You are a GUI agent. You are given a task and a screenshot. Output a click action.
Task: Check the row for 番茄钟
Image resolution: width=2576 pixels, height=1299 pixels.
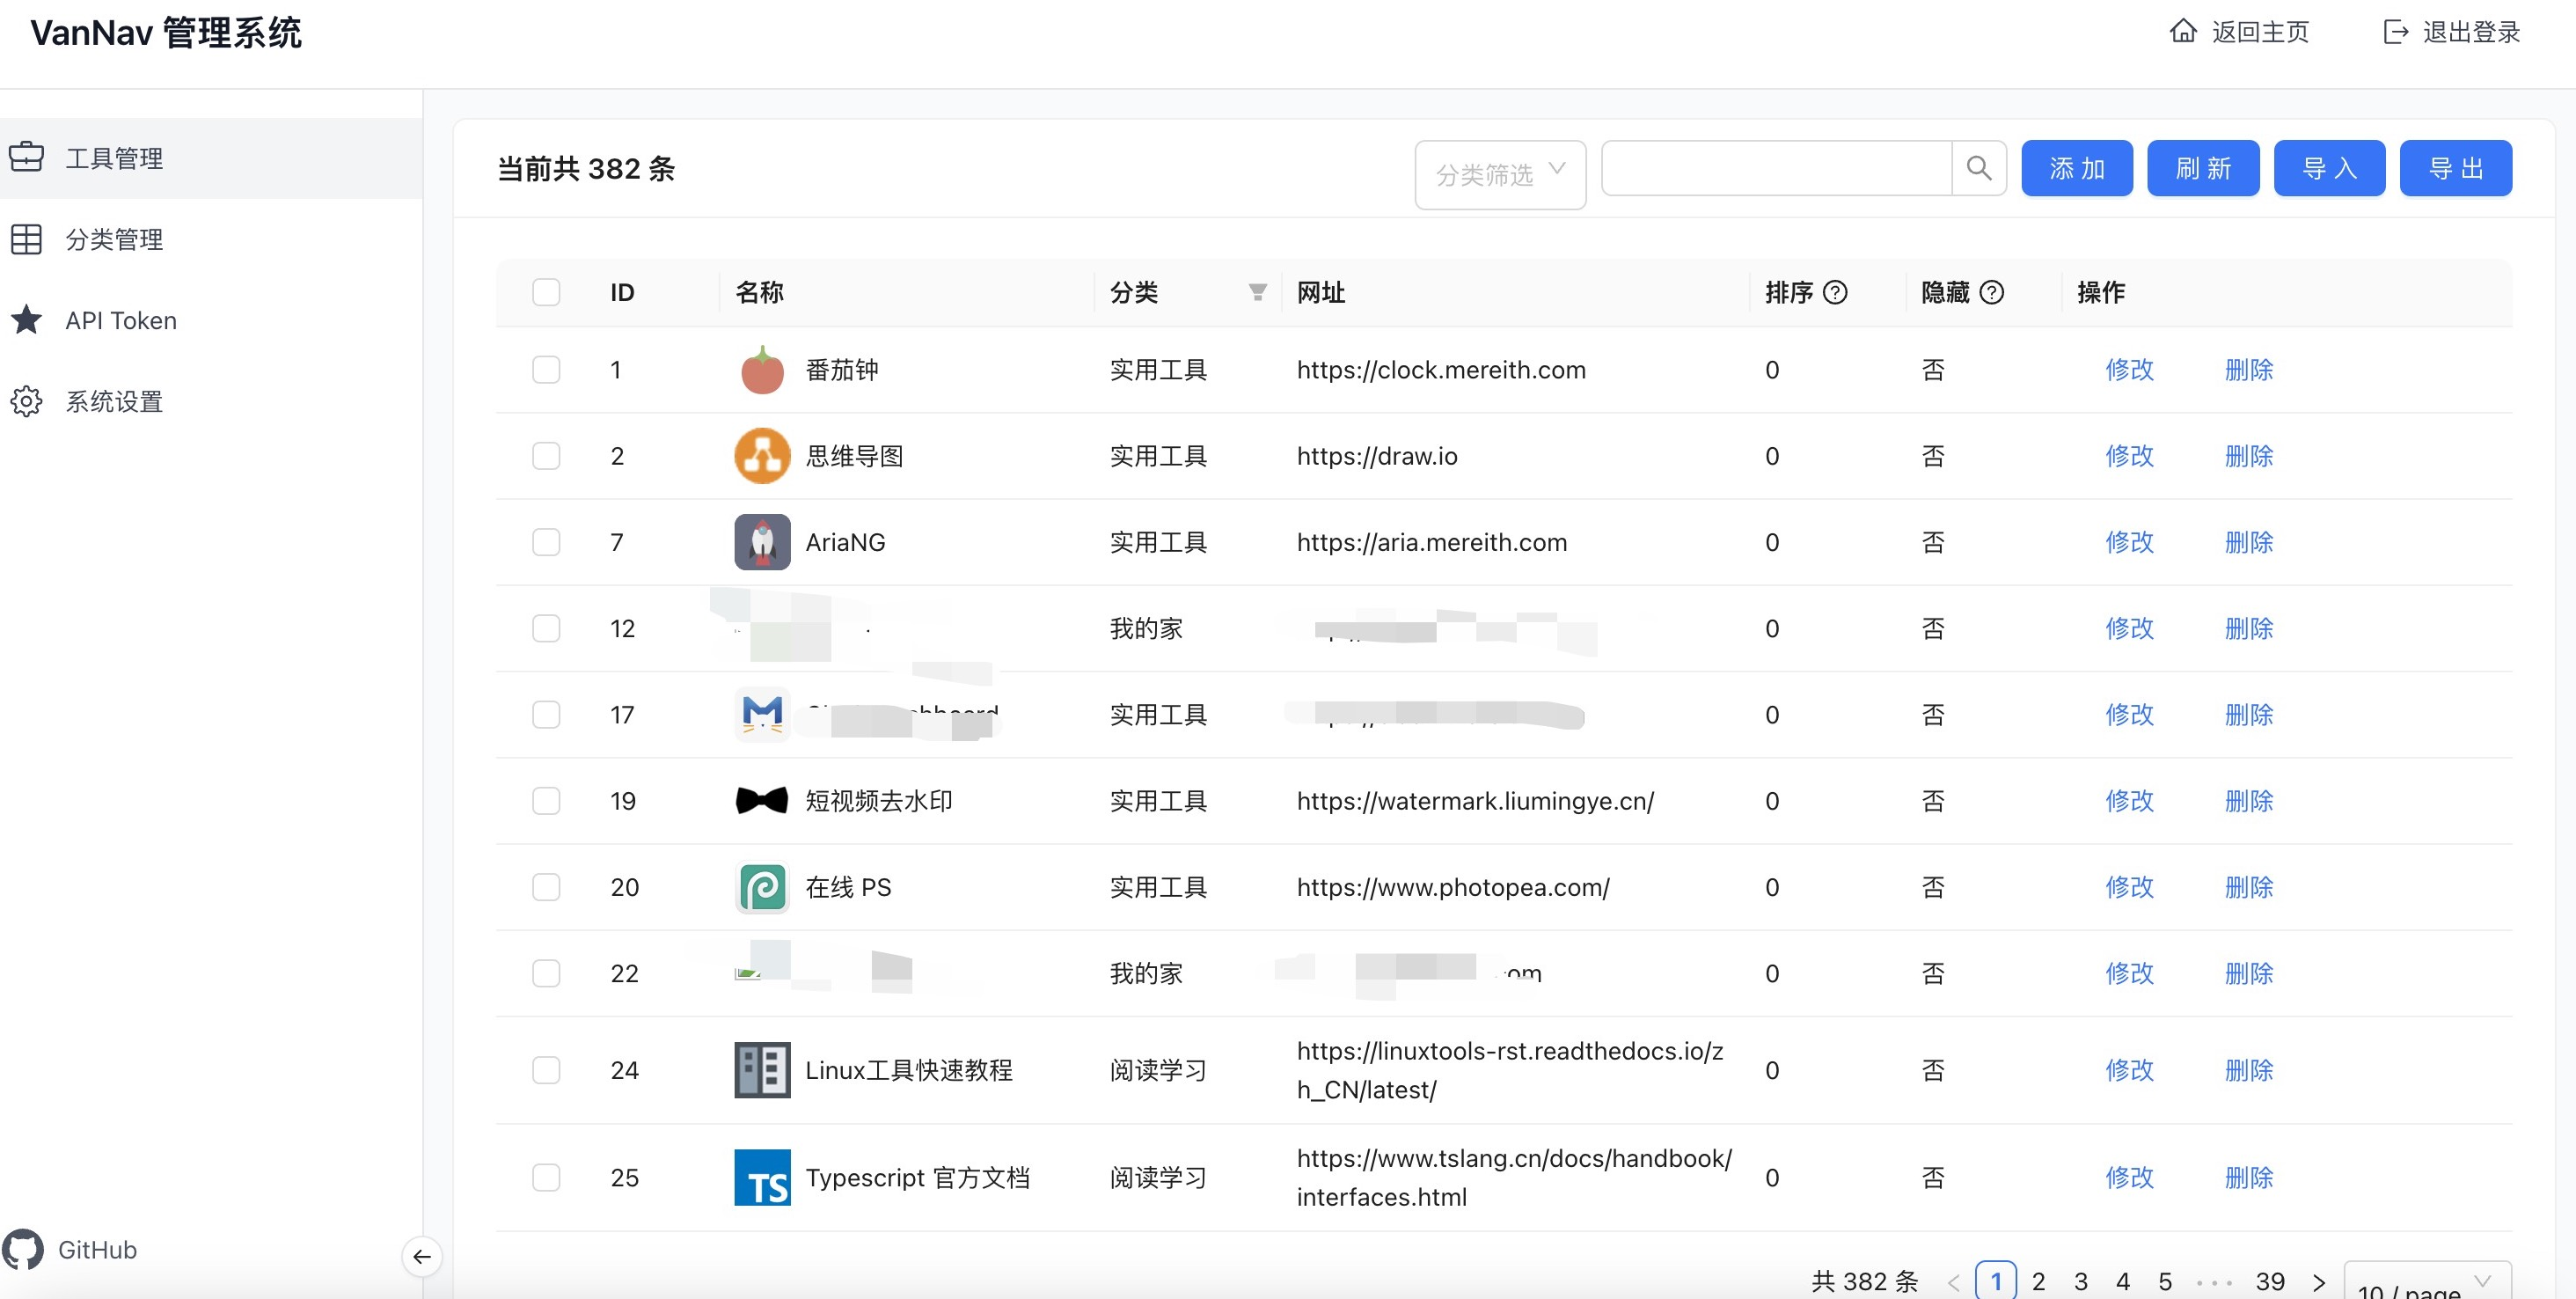pyautogui.click(x=546, y=370)
